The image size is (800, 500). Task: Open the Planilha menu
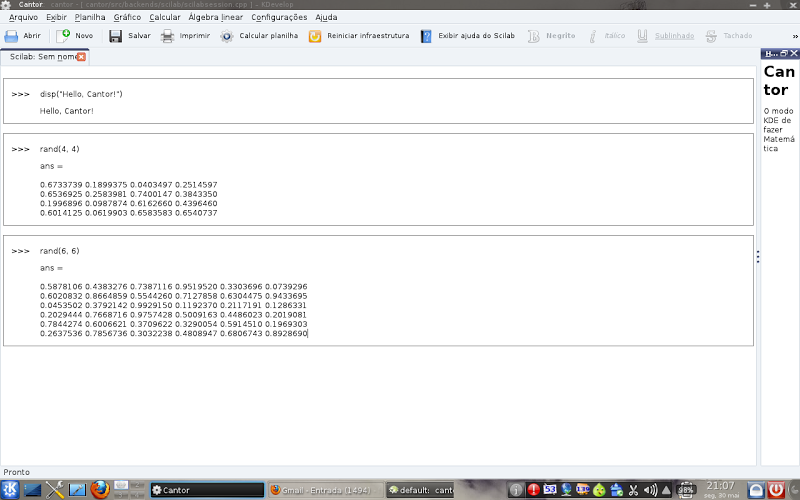click(90, 17)
